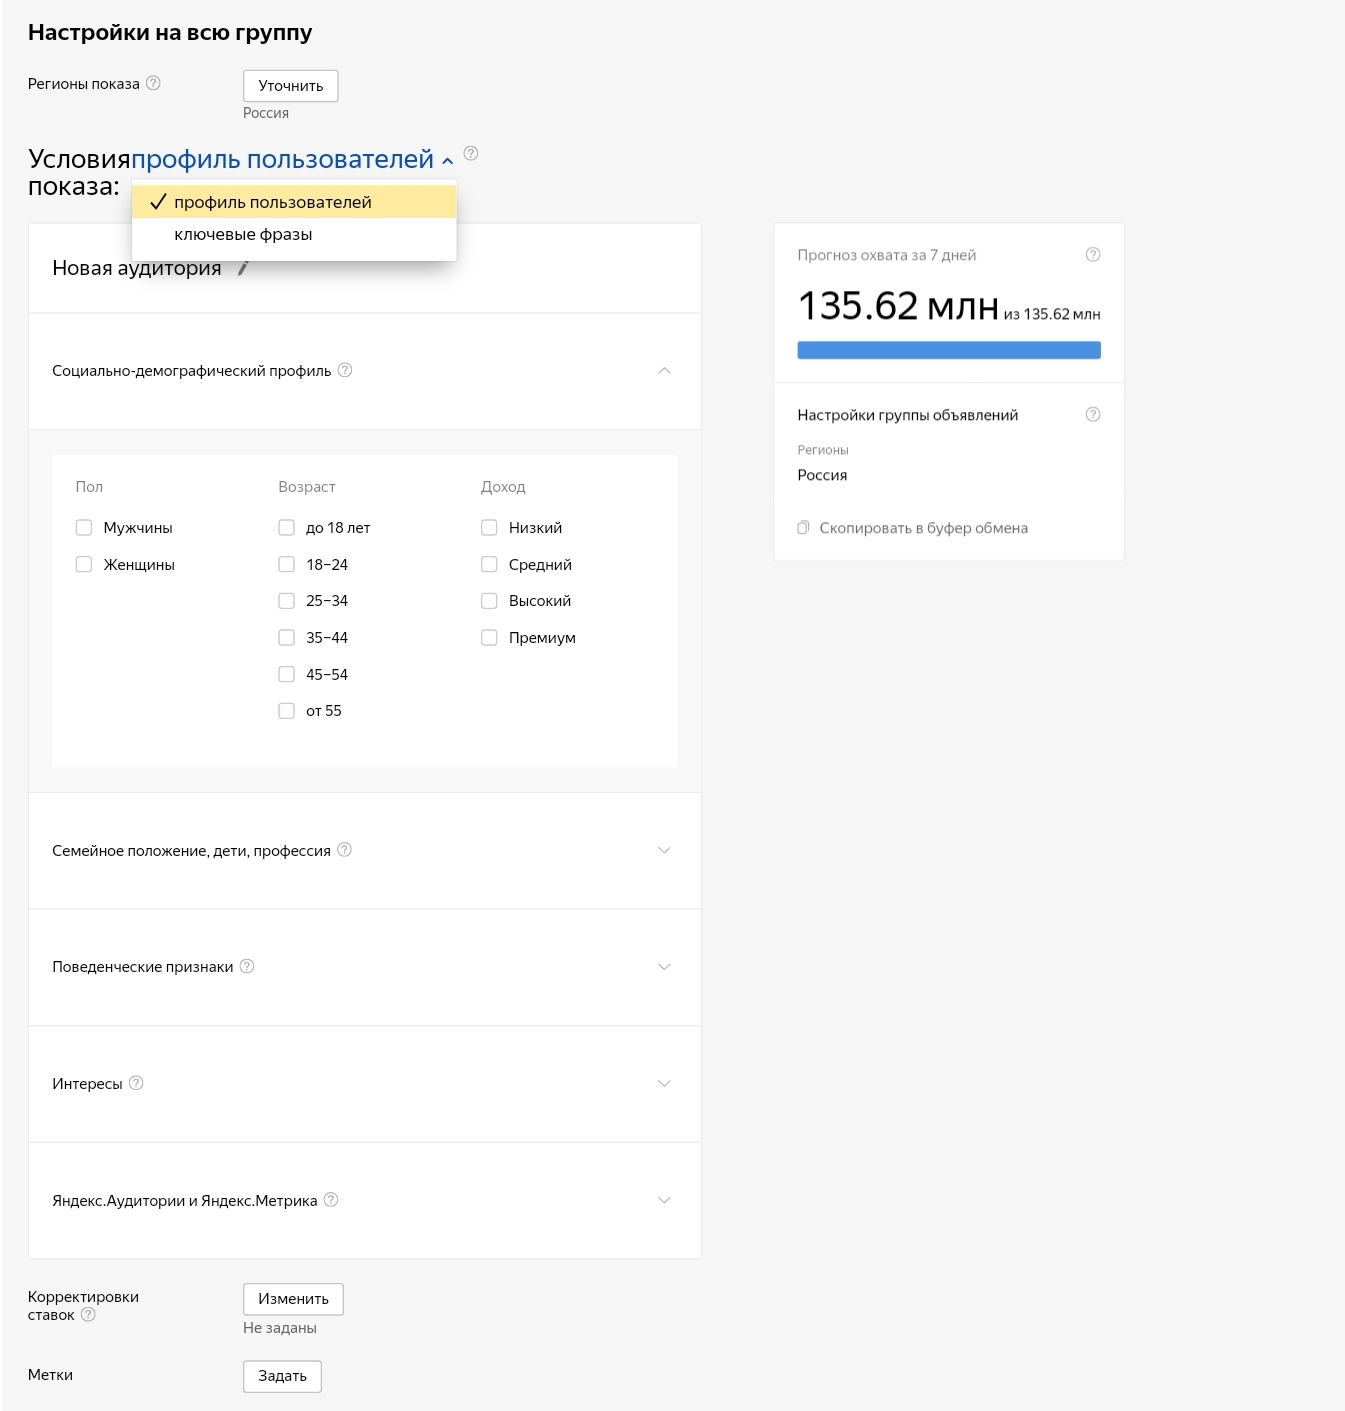Click the Новая аудитория title

[x=137, y=268]
